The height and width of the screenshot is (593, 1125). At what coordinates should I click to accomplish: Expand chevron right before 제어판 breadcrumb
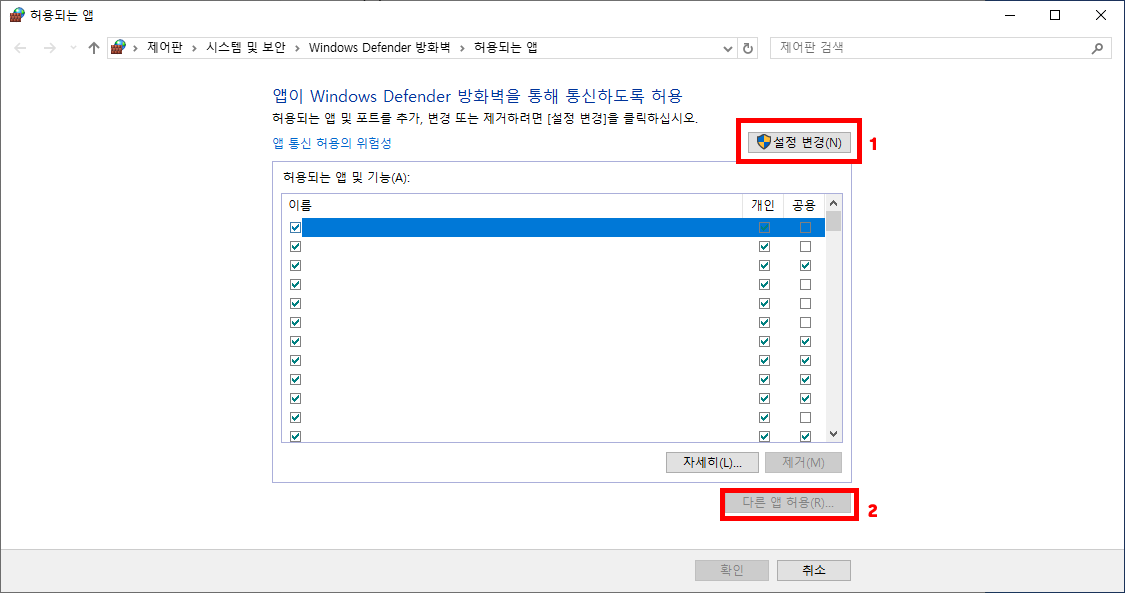pos(136,48)
